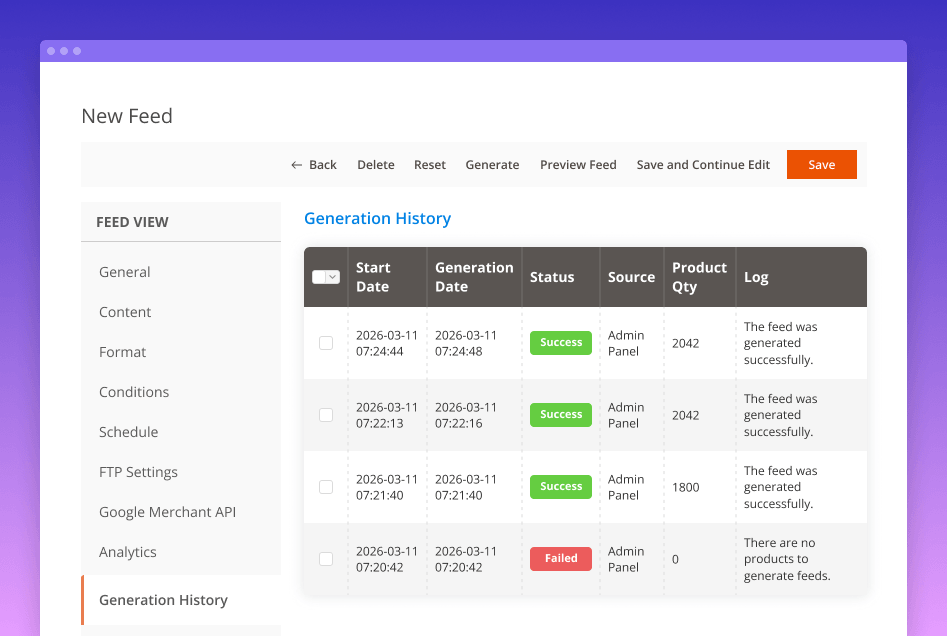Open the Analytics section
Viewport: 947px width, 636px height.
tap(127, 551)
